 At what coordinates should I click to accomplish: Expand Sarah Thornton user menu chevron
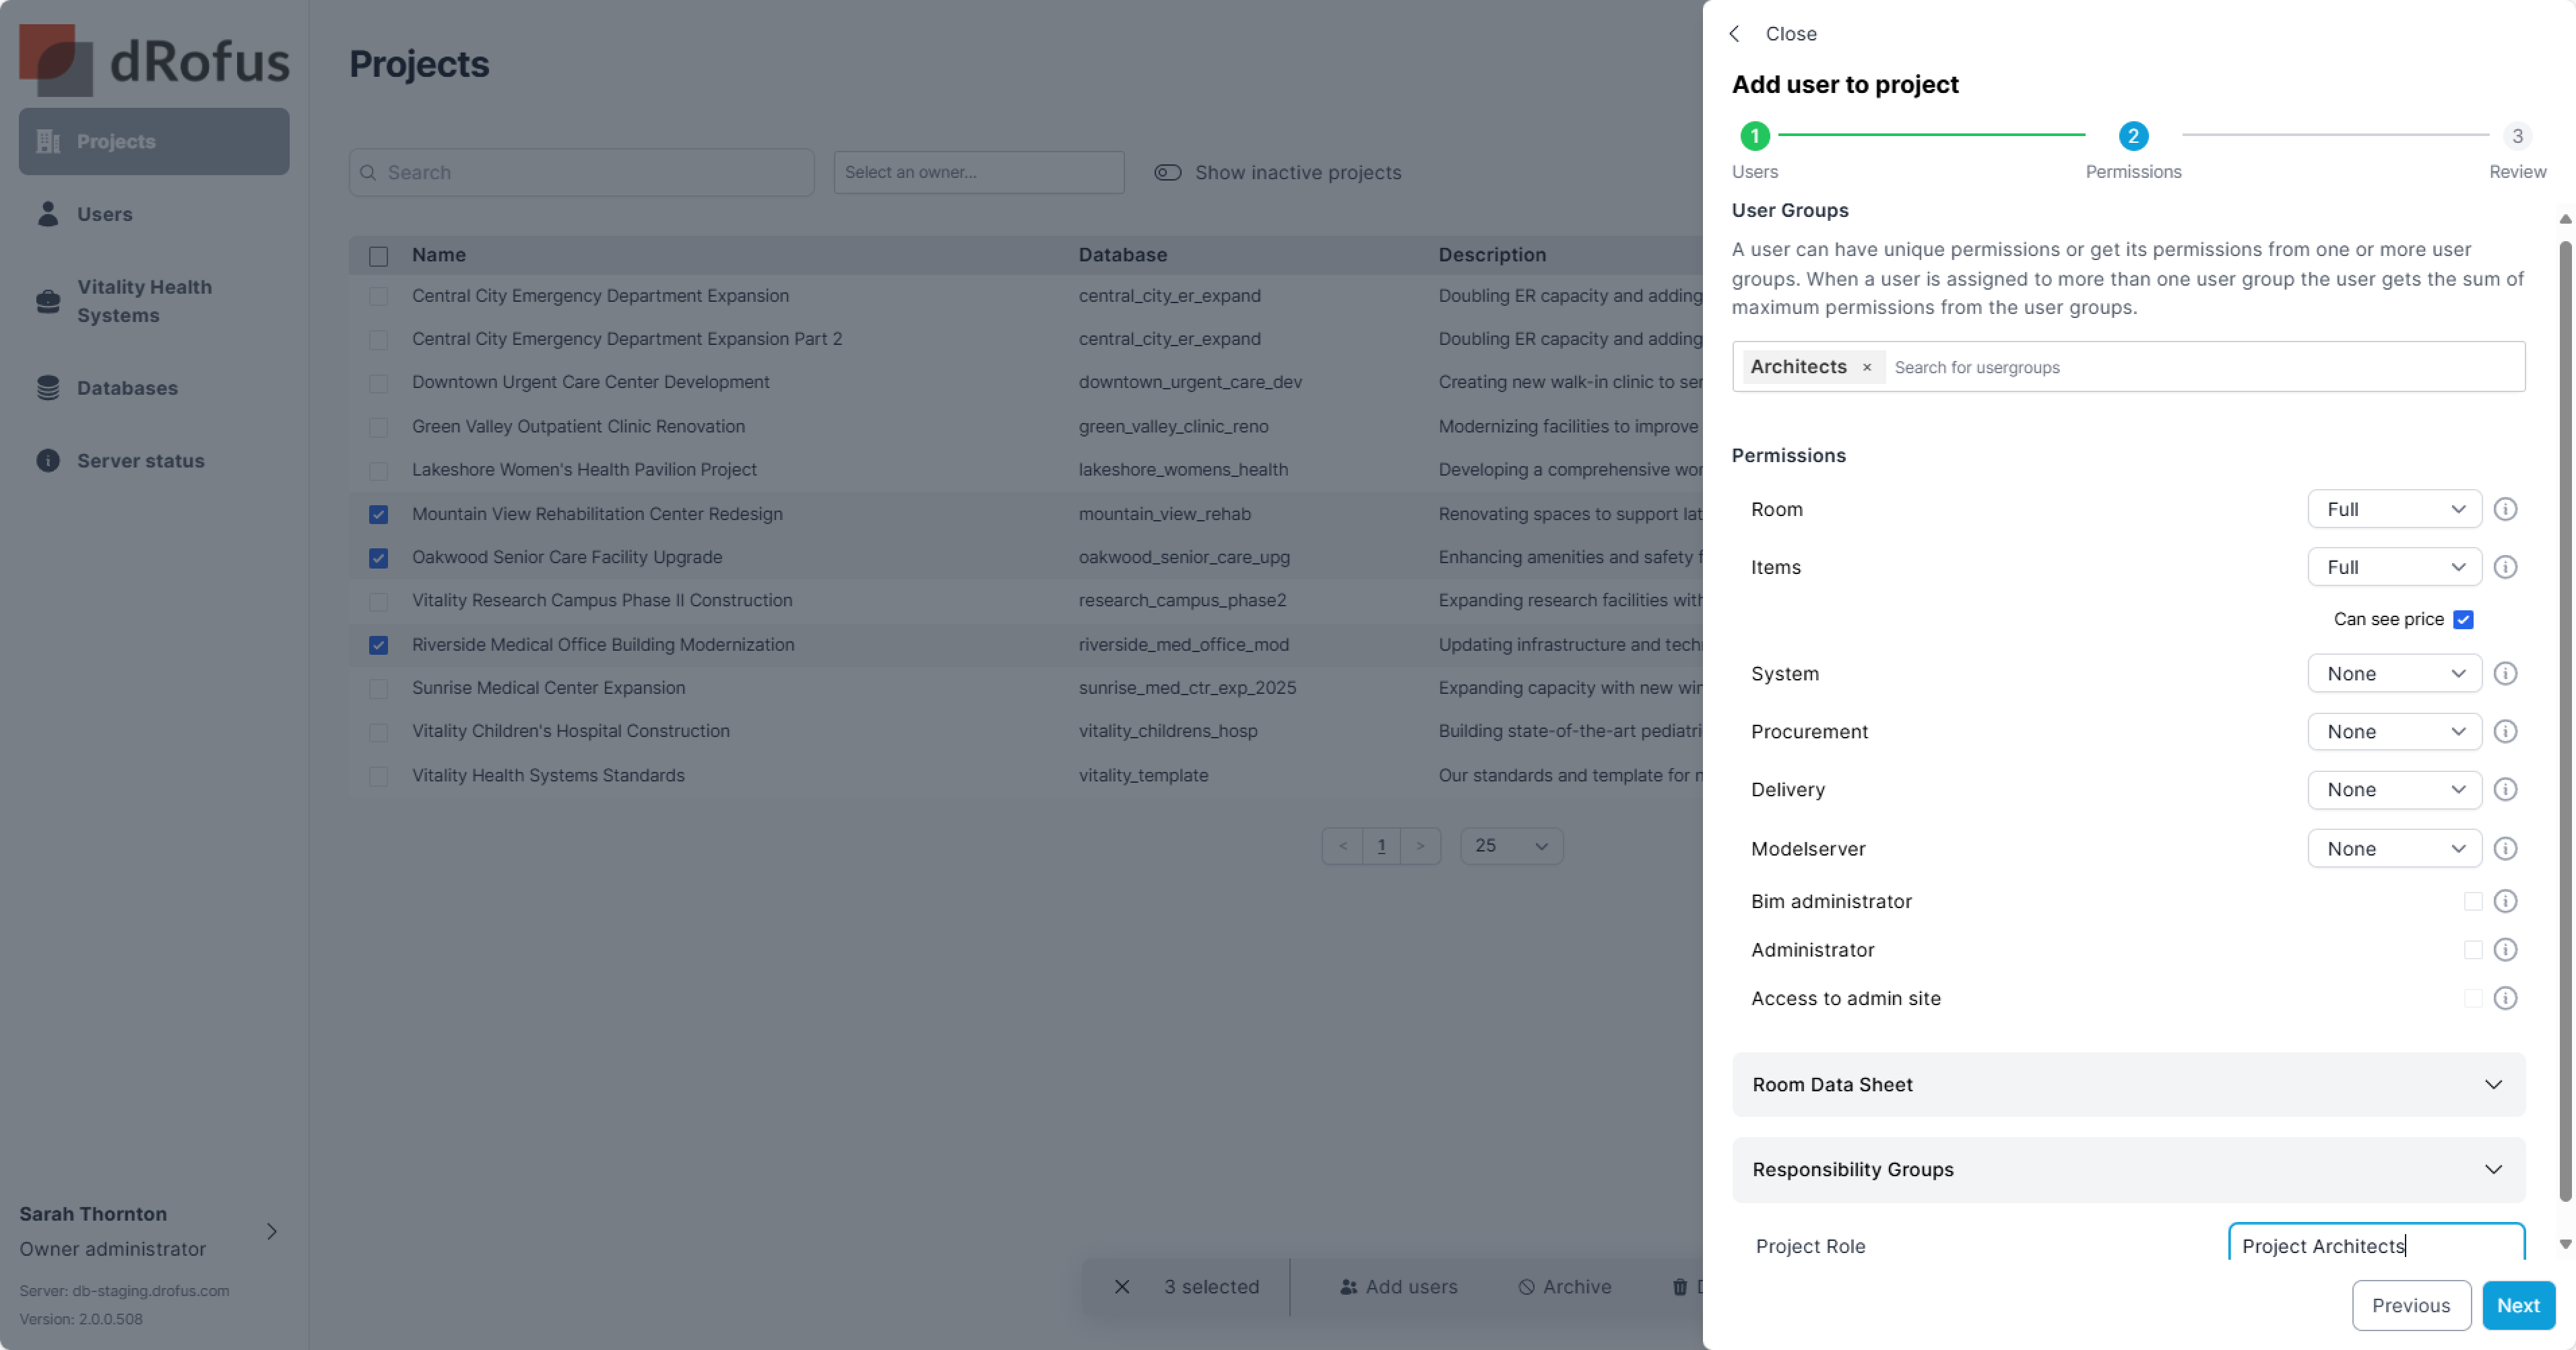point(271,1231)
